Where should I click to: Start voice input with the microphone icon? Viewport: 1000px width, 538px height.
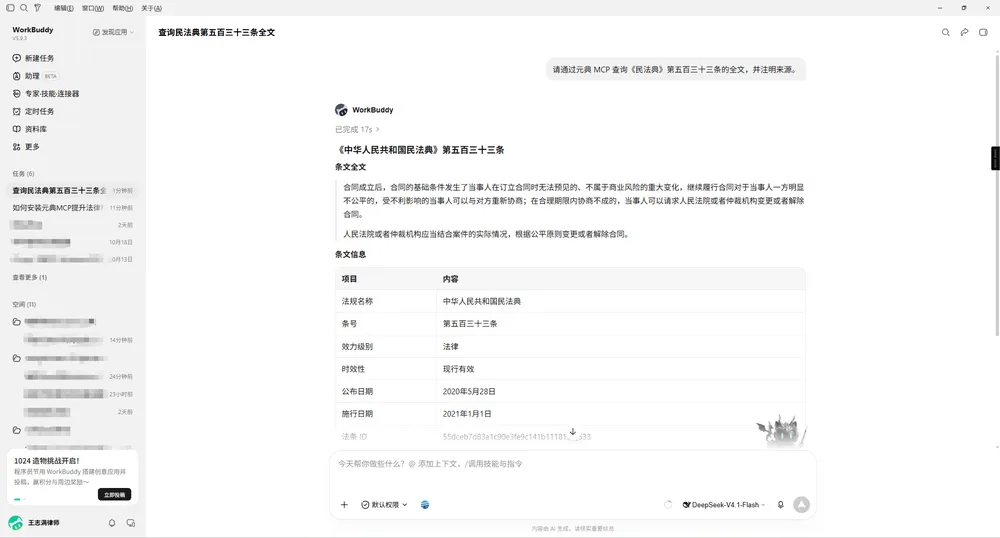(781, 505)
